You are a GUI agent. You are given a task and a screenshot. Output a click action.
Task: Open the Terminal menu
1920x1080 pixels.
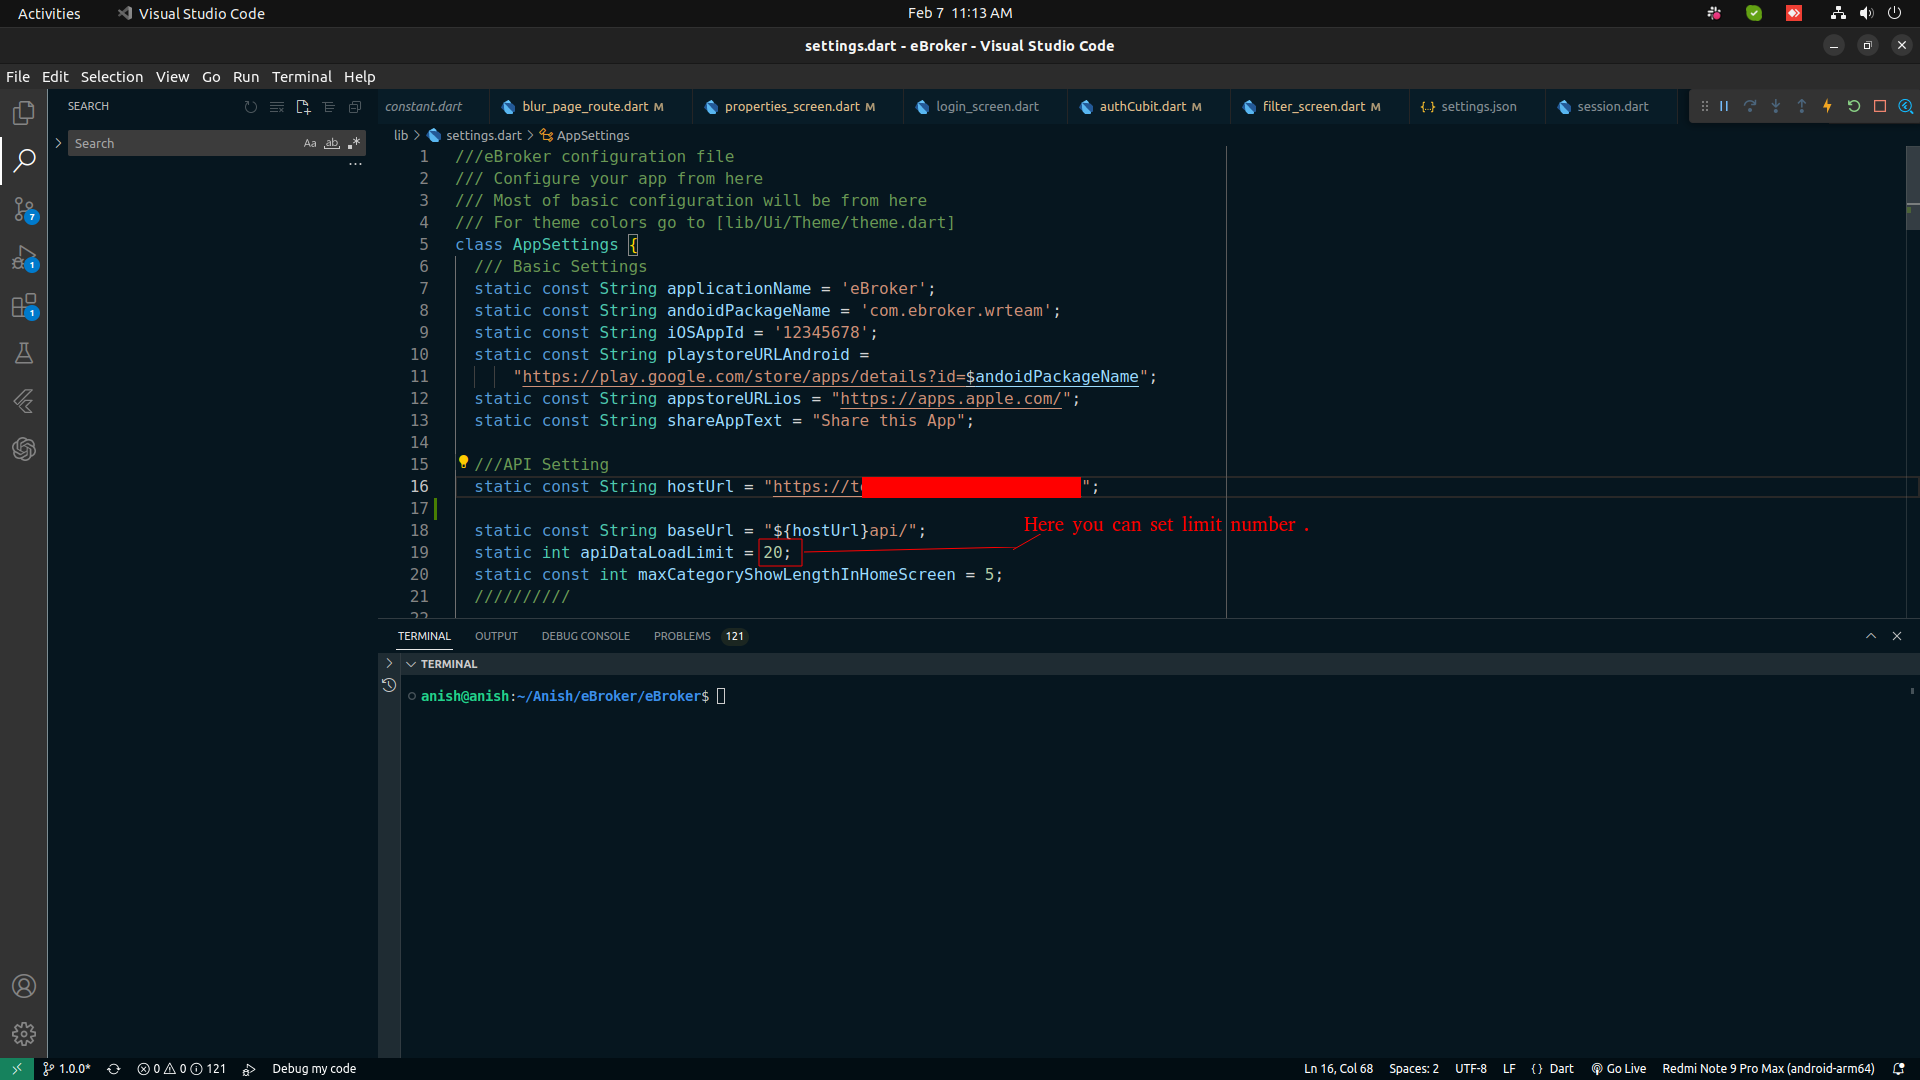coord(301,77)
